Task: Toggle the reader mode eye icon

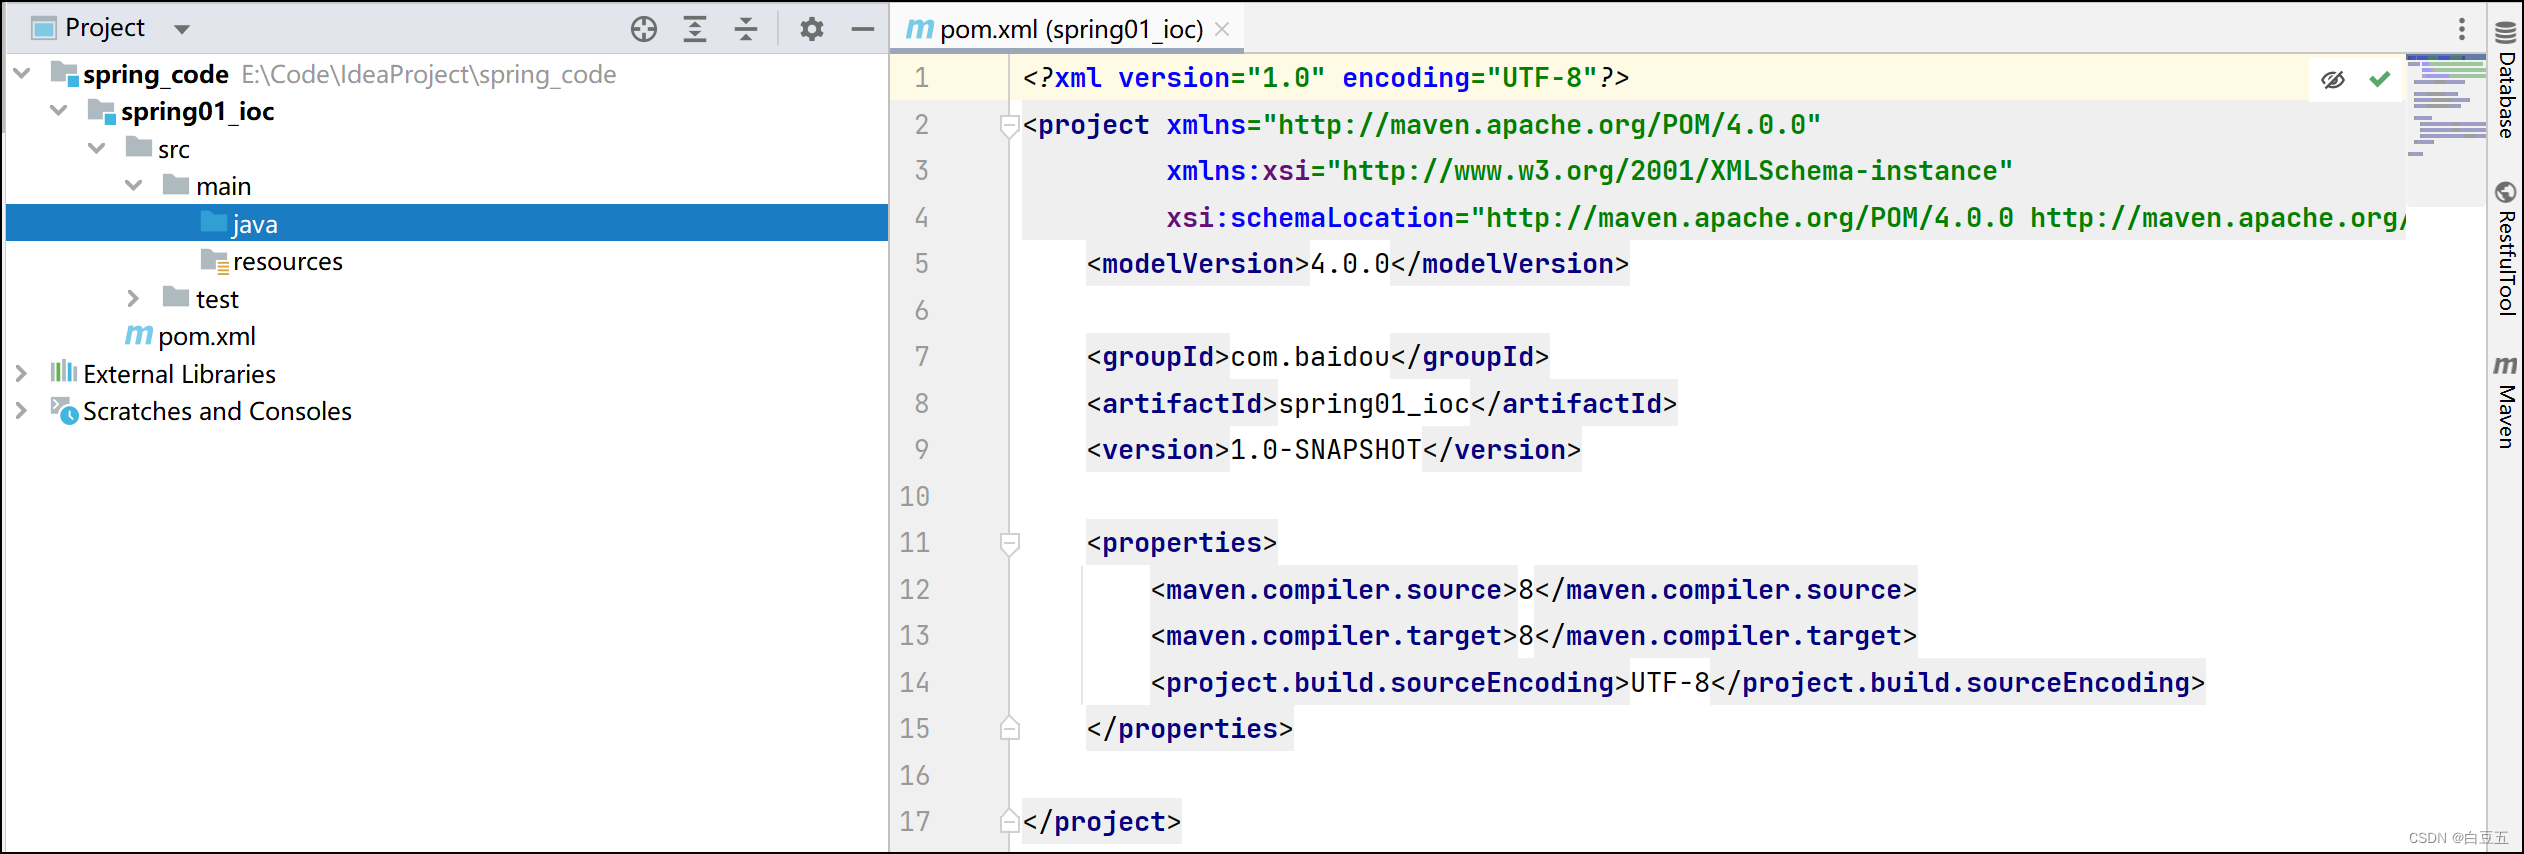Action: pos(2333,79)
